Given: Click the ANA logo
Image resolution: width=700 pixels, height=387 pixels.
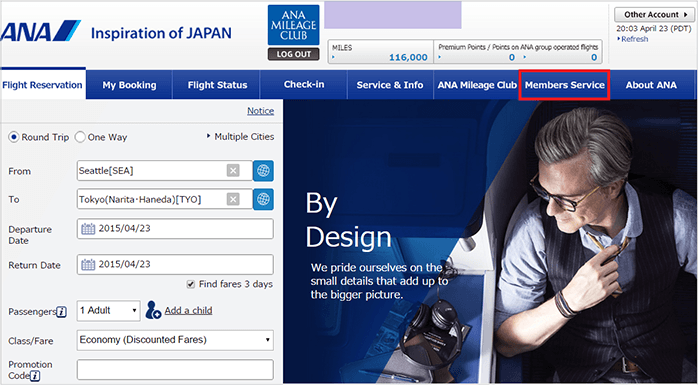Looking at the screenshot, I should coord(40,31).
